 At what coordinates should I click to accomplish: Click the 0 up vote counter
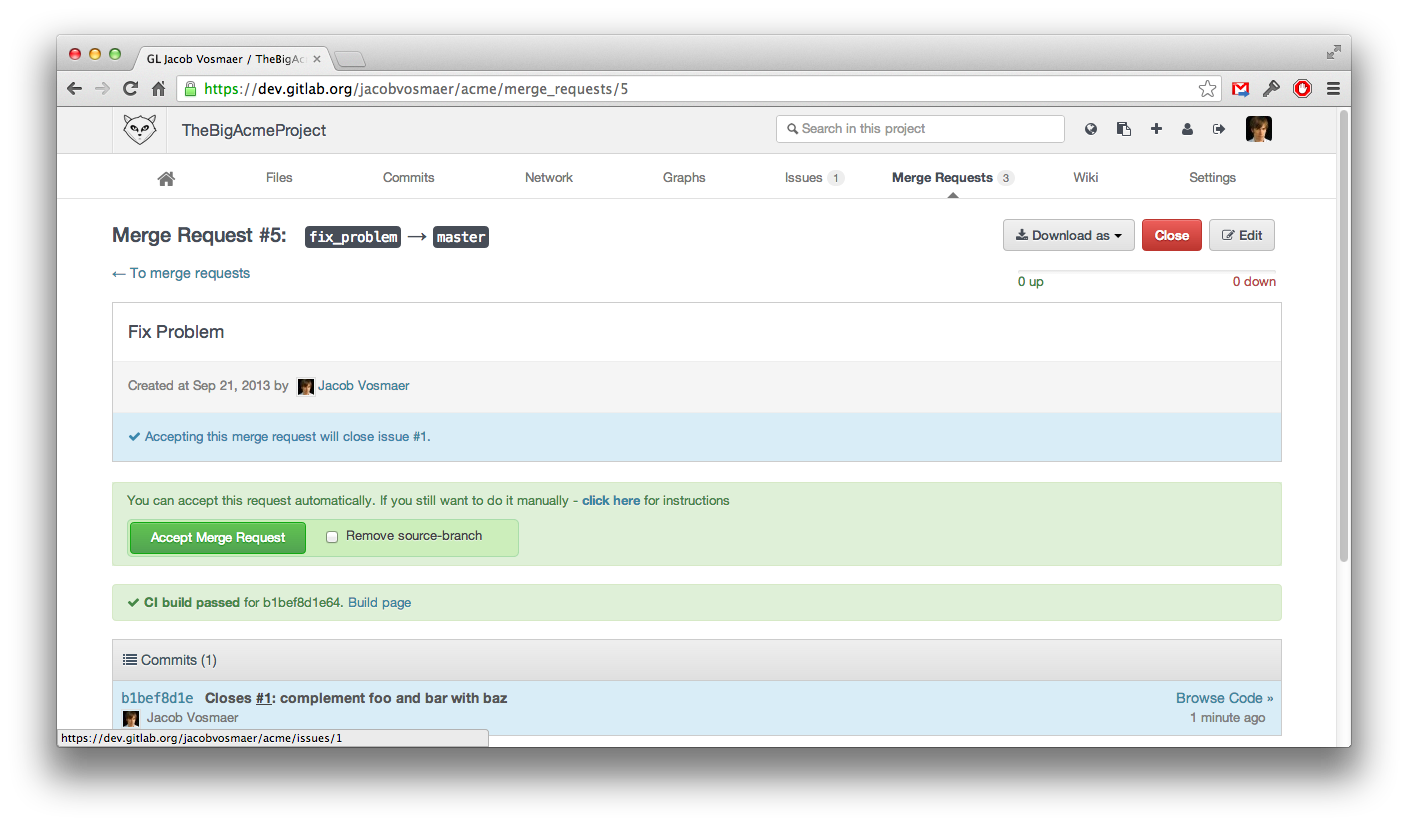coord(1030,281)
